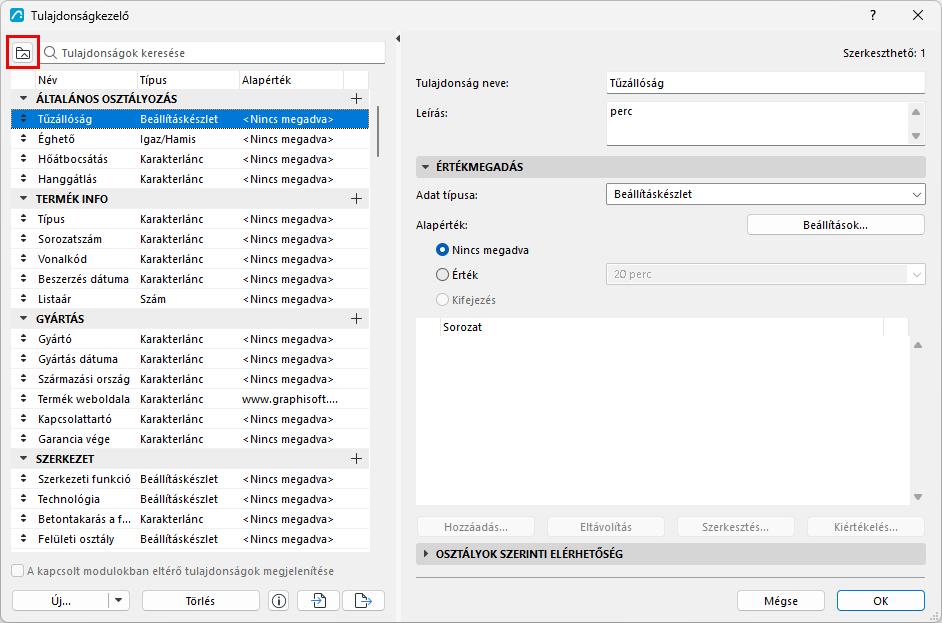This screenshot has width=942, height=623.
Task: Select the 'Érték' radio button
Action: pos(442,275)
